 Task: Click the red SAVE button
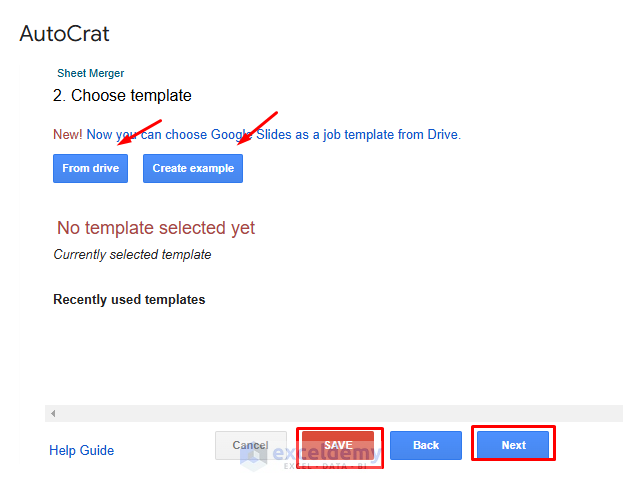tap(338, 445)
